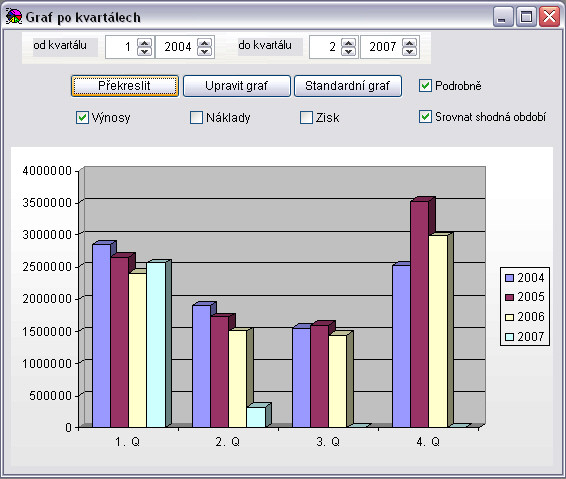The image size is (566, 479).
Task: Minimize the Graf po kvartálech window
Action: [x=503, y=17]
